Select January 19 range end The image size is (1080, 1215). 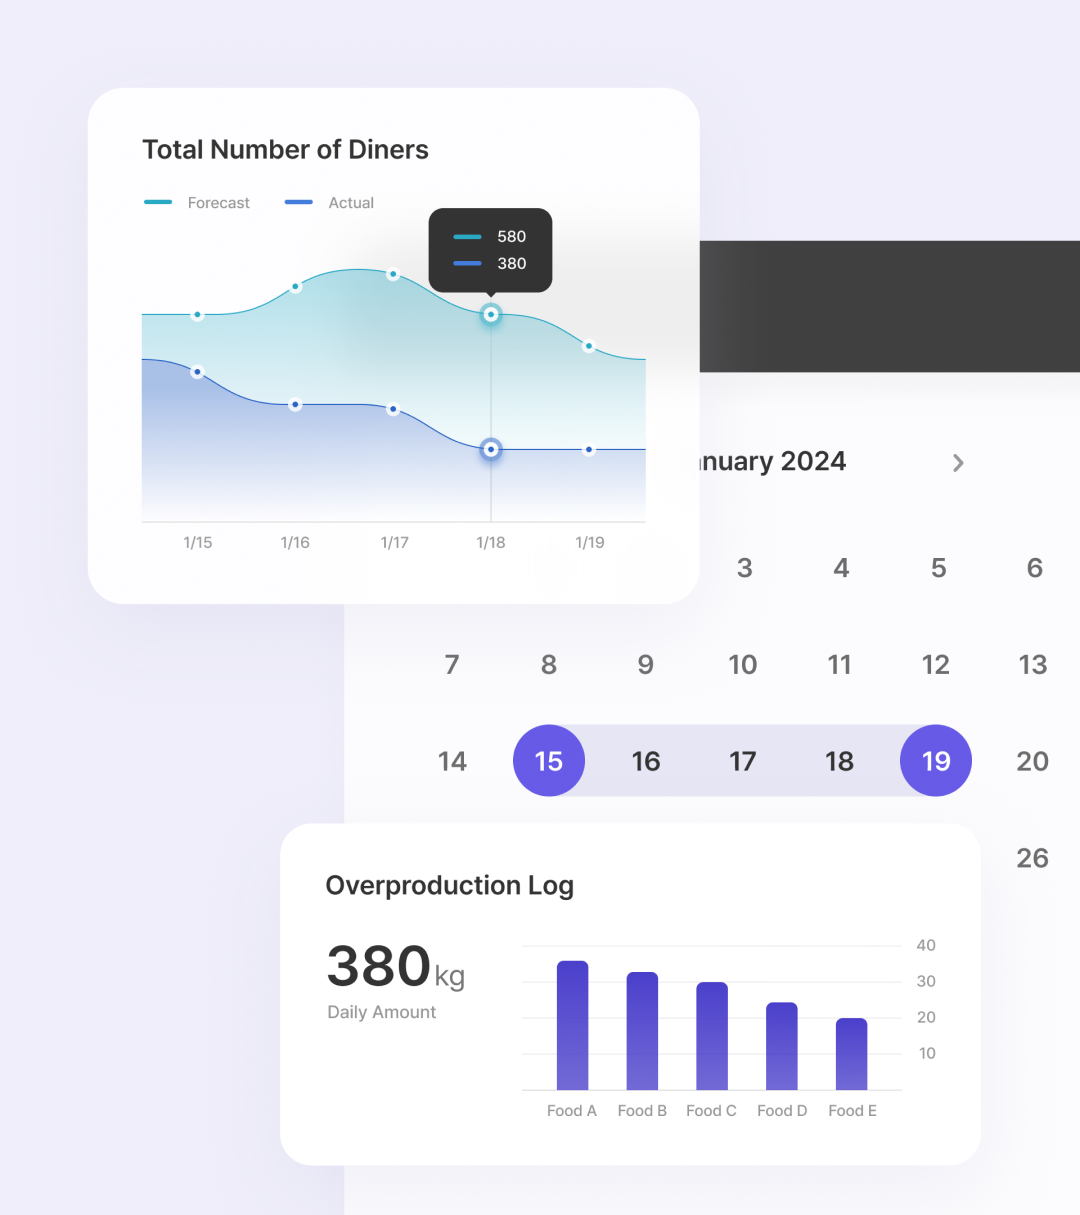pyautogui.click(x=935, y=761)
